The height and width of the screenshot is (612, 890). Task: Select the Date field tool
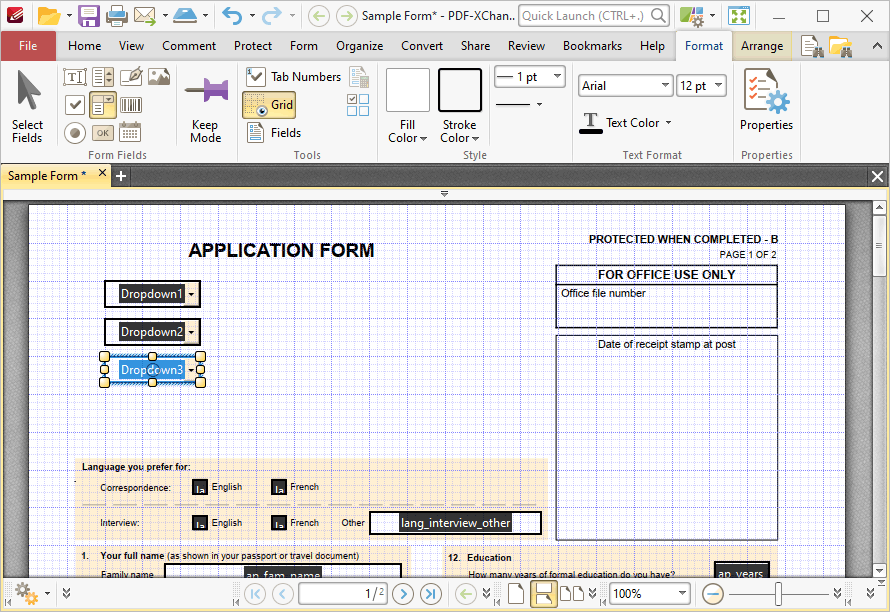[x=130, y=132]
